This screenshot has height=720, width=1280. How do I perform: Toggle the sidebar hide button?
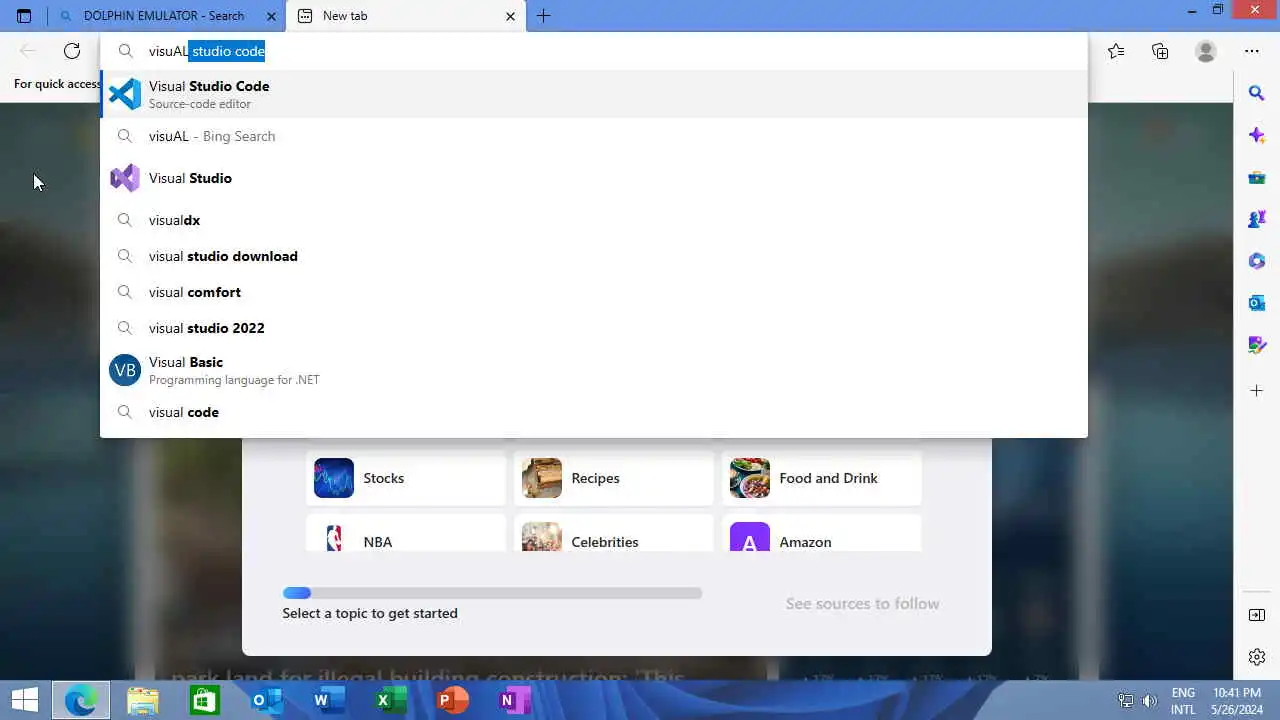point(1257,615)
